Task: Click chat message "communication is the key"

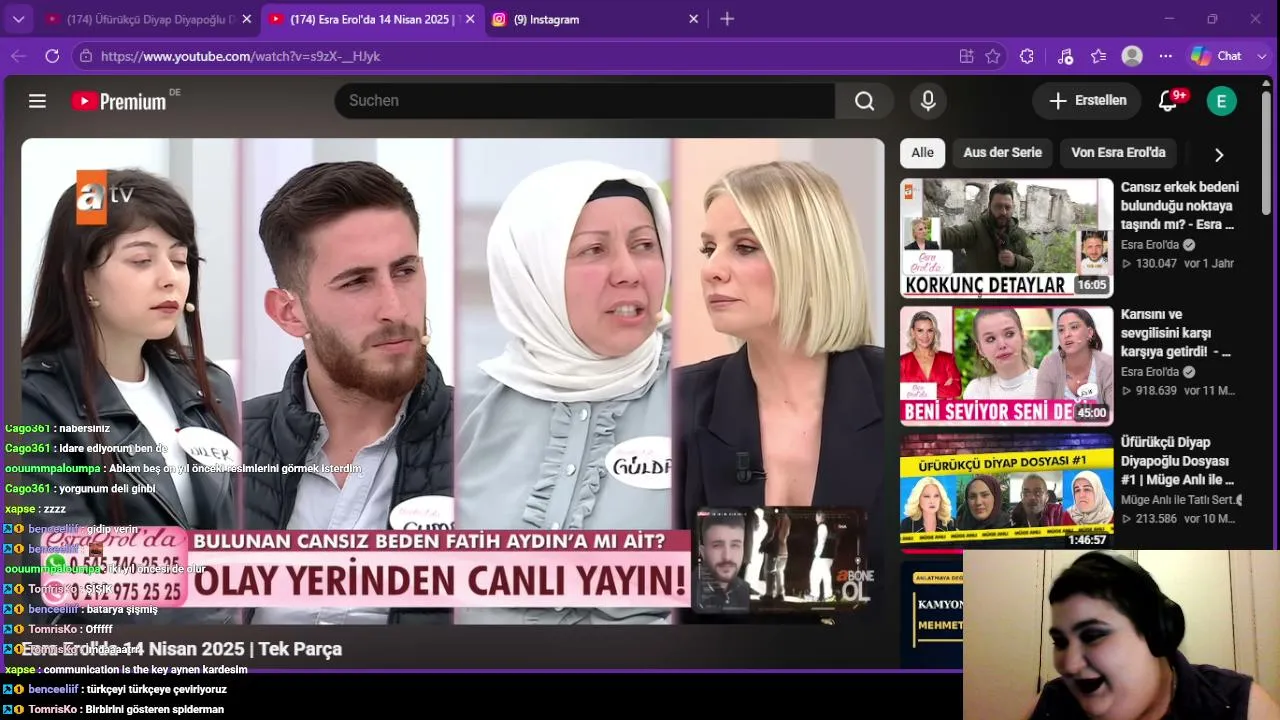Action: coord(145,669)
